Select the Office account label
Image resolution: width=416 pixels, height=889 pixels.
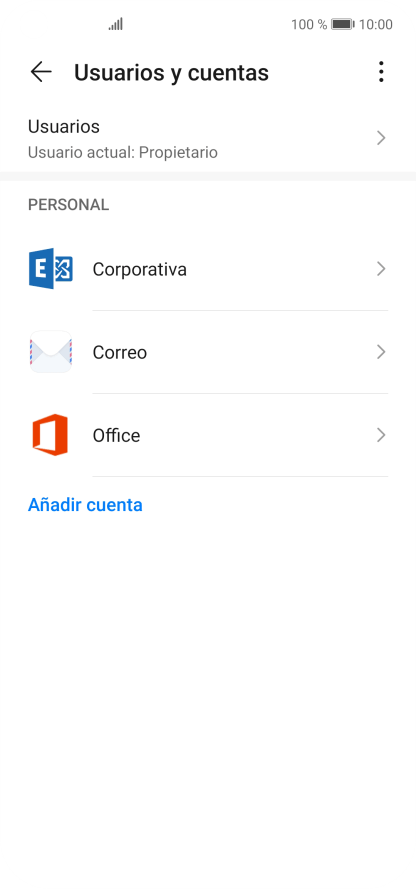point(116,435)
